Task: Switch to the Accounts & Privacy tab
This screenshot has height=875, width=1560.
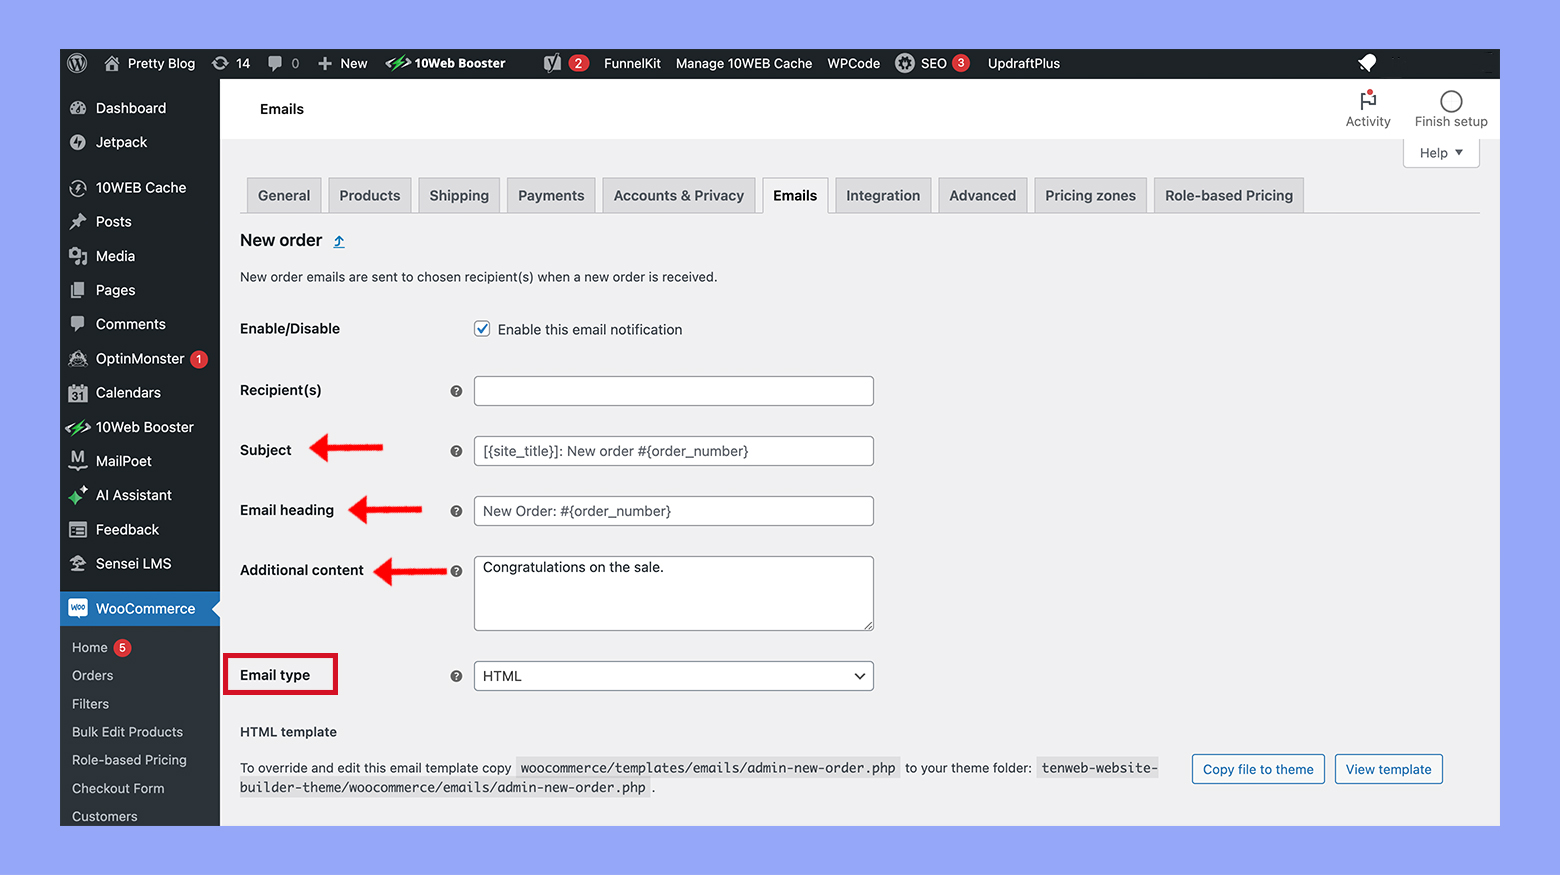Action: [679, 195]
